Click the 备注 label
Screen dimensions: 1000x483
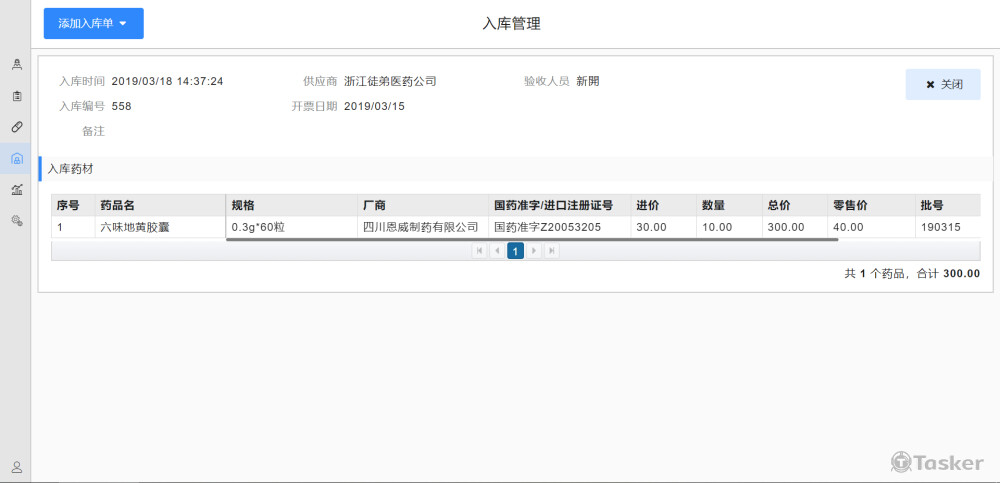93,131
